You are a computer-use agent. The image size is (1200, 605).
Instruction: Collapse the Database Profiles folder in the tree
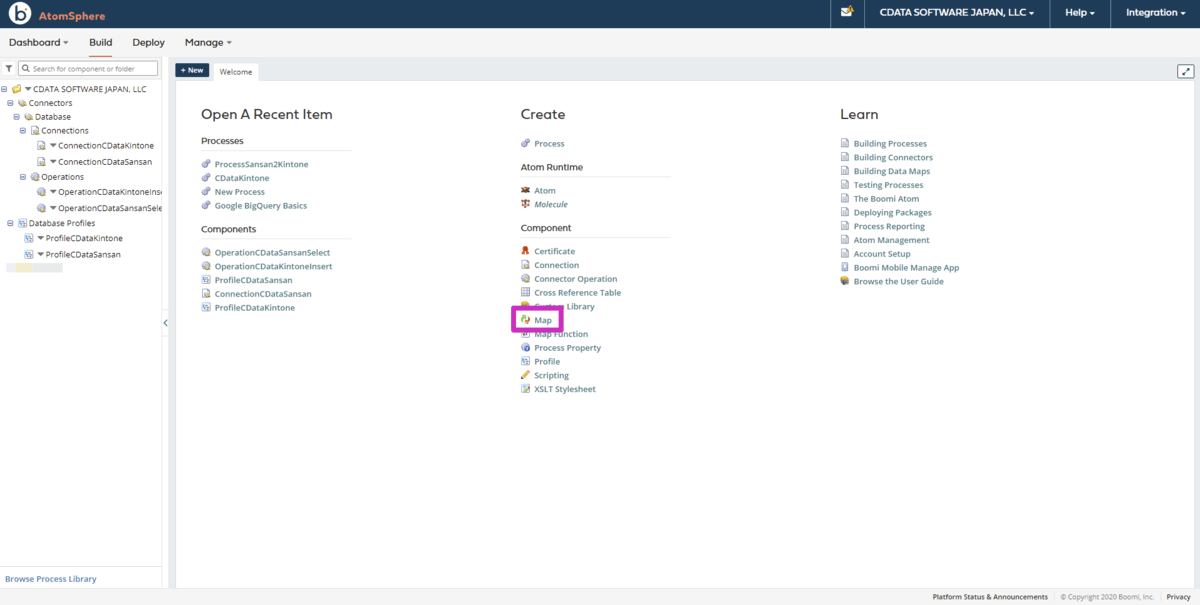click(x=10, y=223)
